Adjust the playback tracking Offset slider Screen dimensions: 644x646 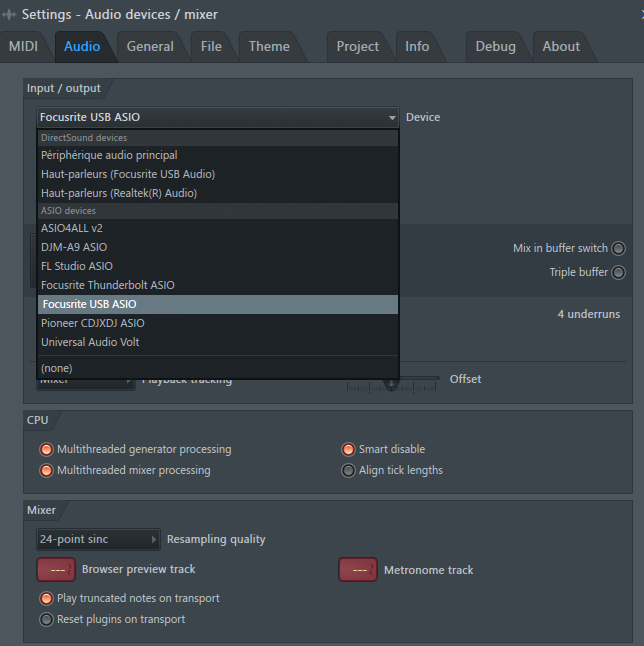click(x=391, y=383)
